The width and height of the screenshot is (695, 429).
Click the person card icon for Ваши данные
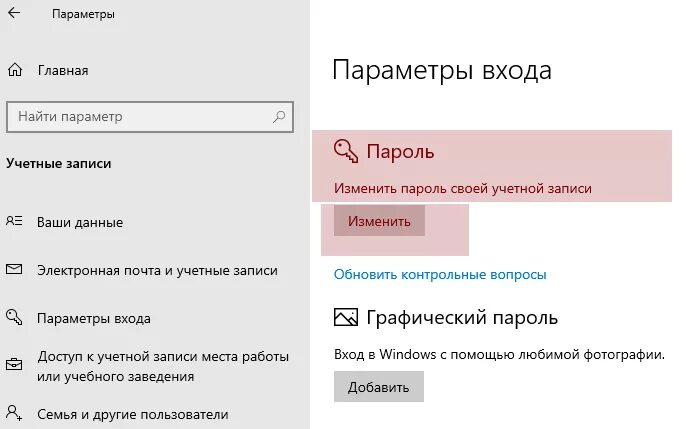coord(14,221)
